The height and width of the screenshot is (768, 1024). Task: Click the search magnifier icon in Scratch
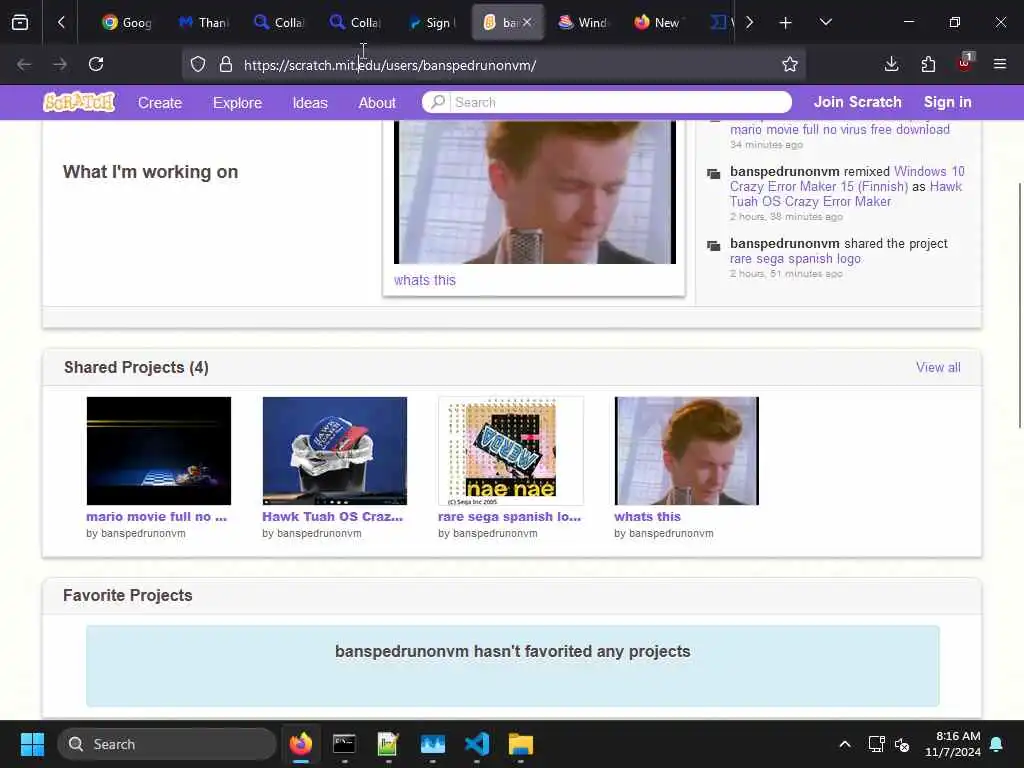pyautogui.click(x=438, y=102)
